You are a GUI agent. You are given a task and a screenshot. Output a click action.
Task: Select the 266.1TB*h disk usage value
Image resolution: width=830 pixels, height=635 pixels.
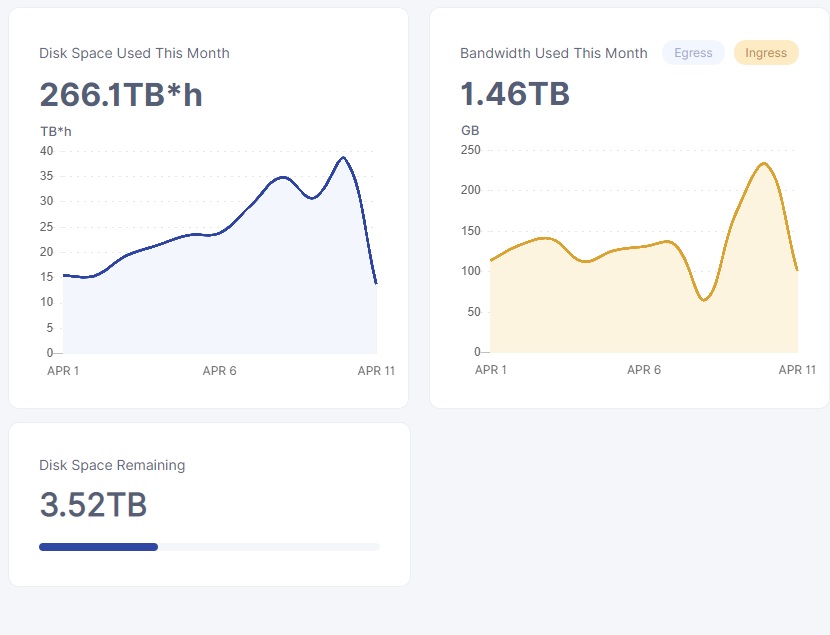coord(121,95)
